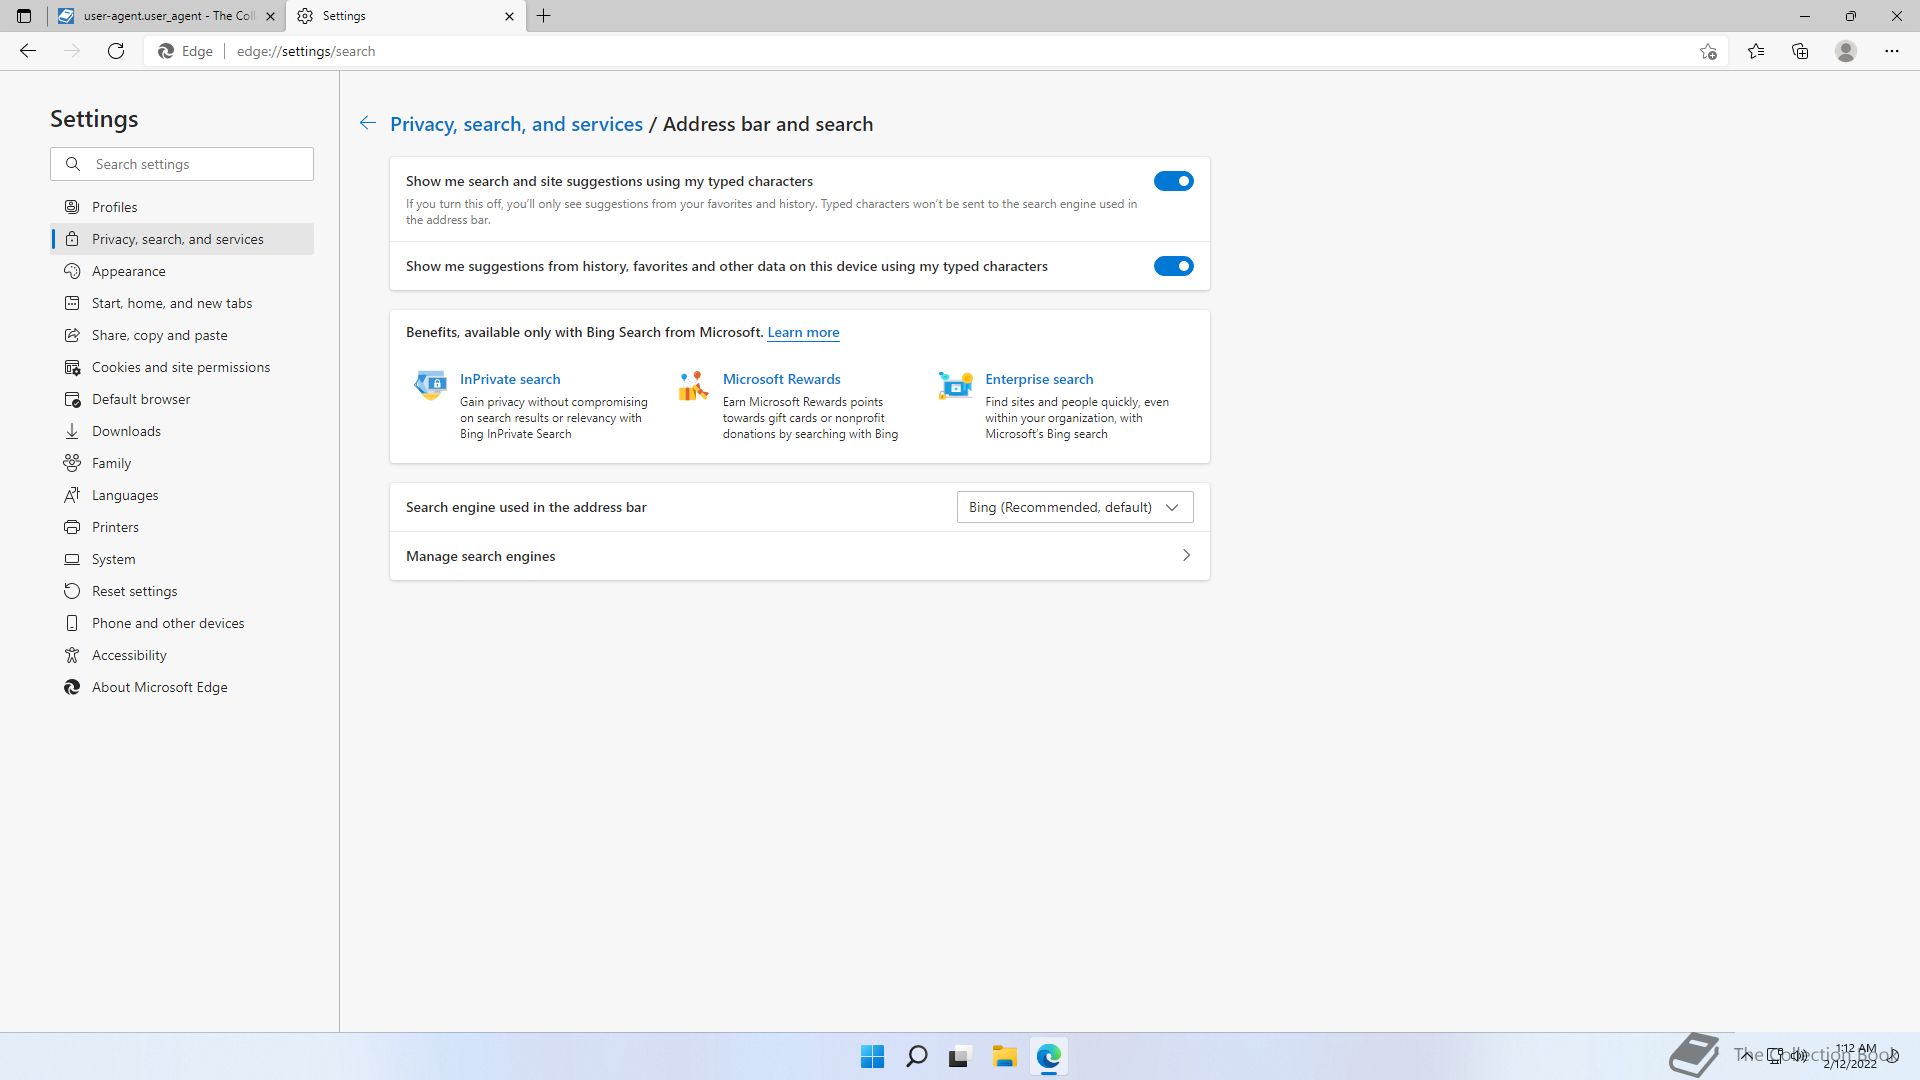Open Appearance settings section

coord(182,271)
